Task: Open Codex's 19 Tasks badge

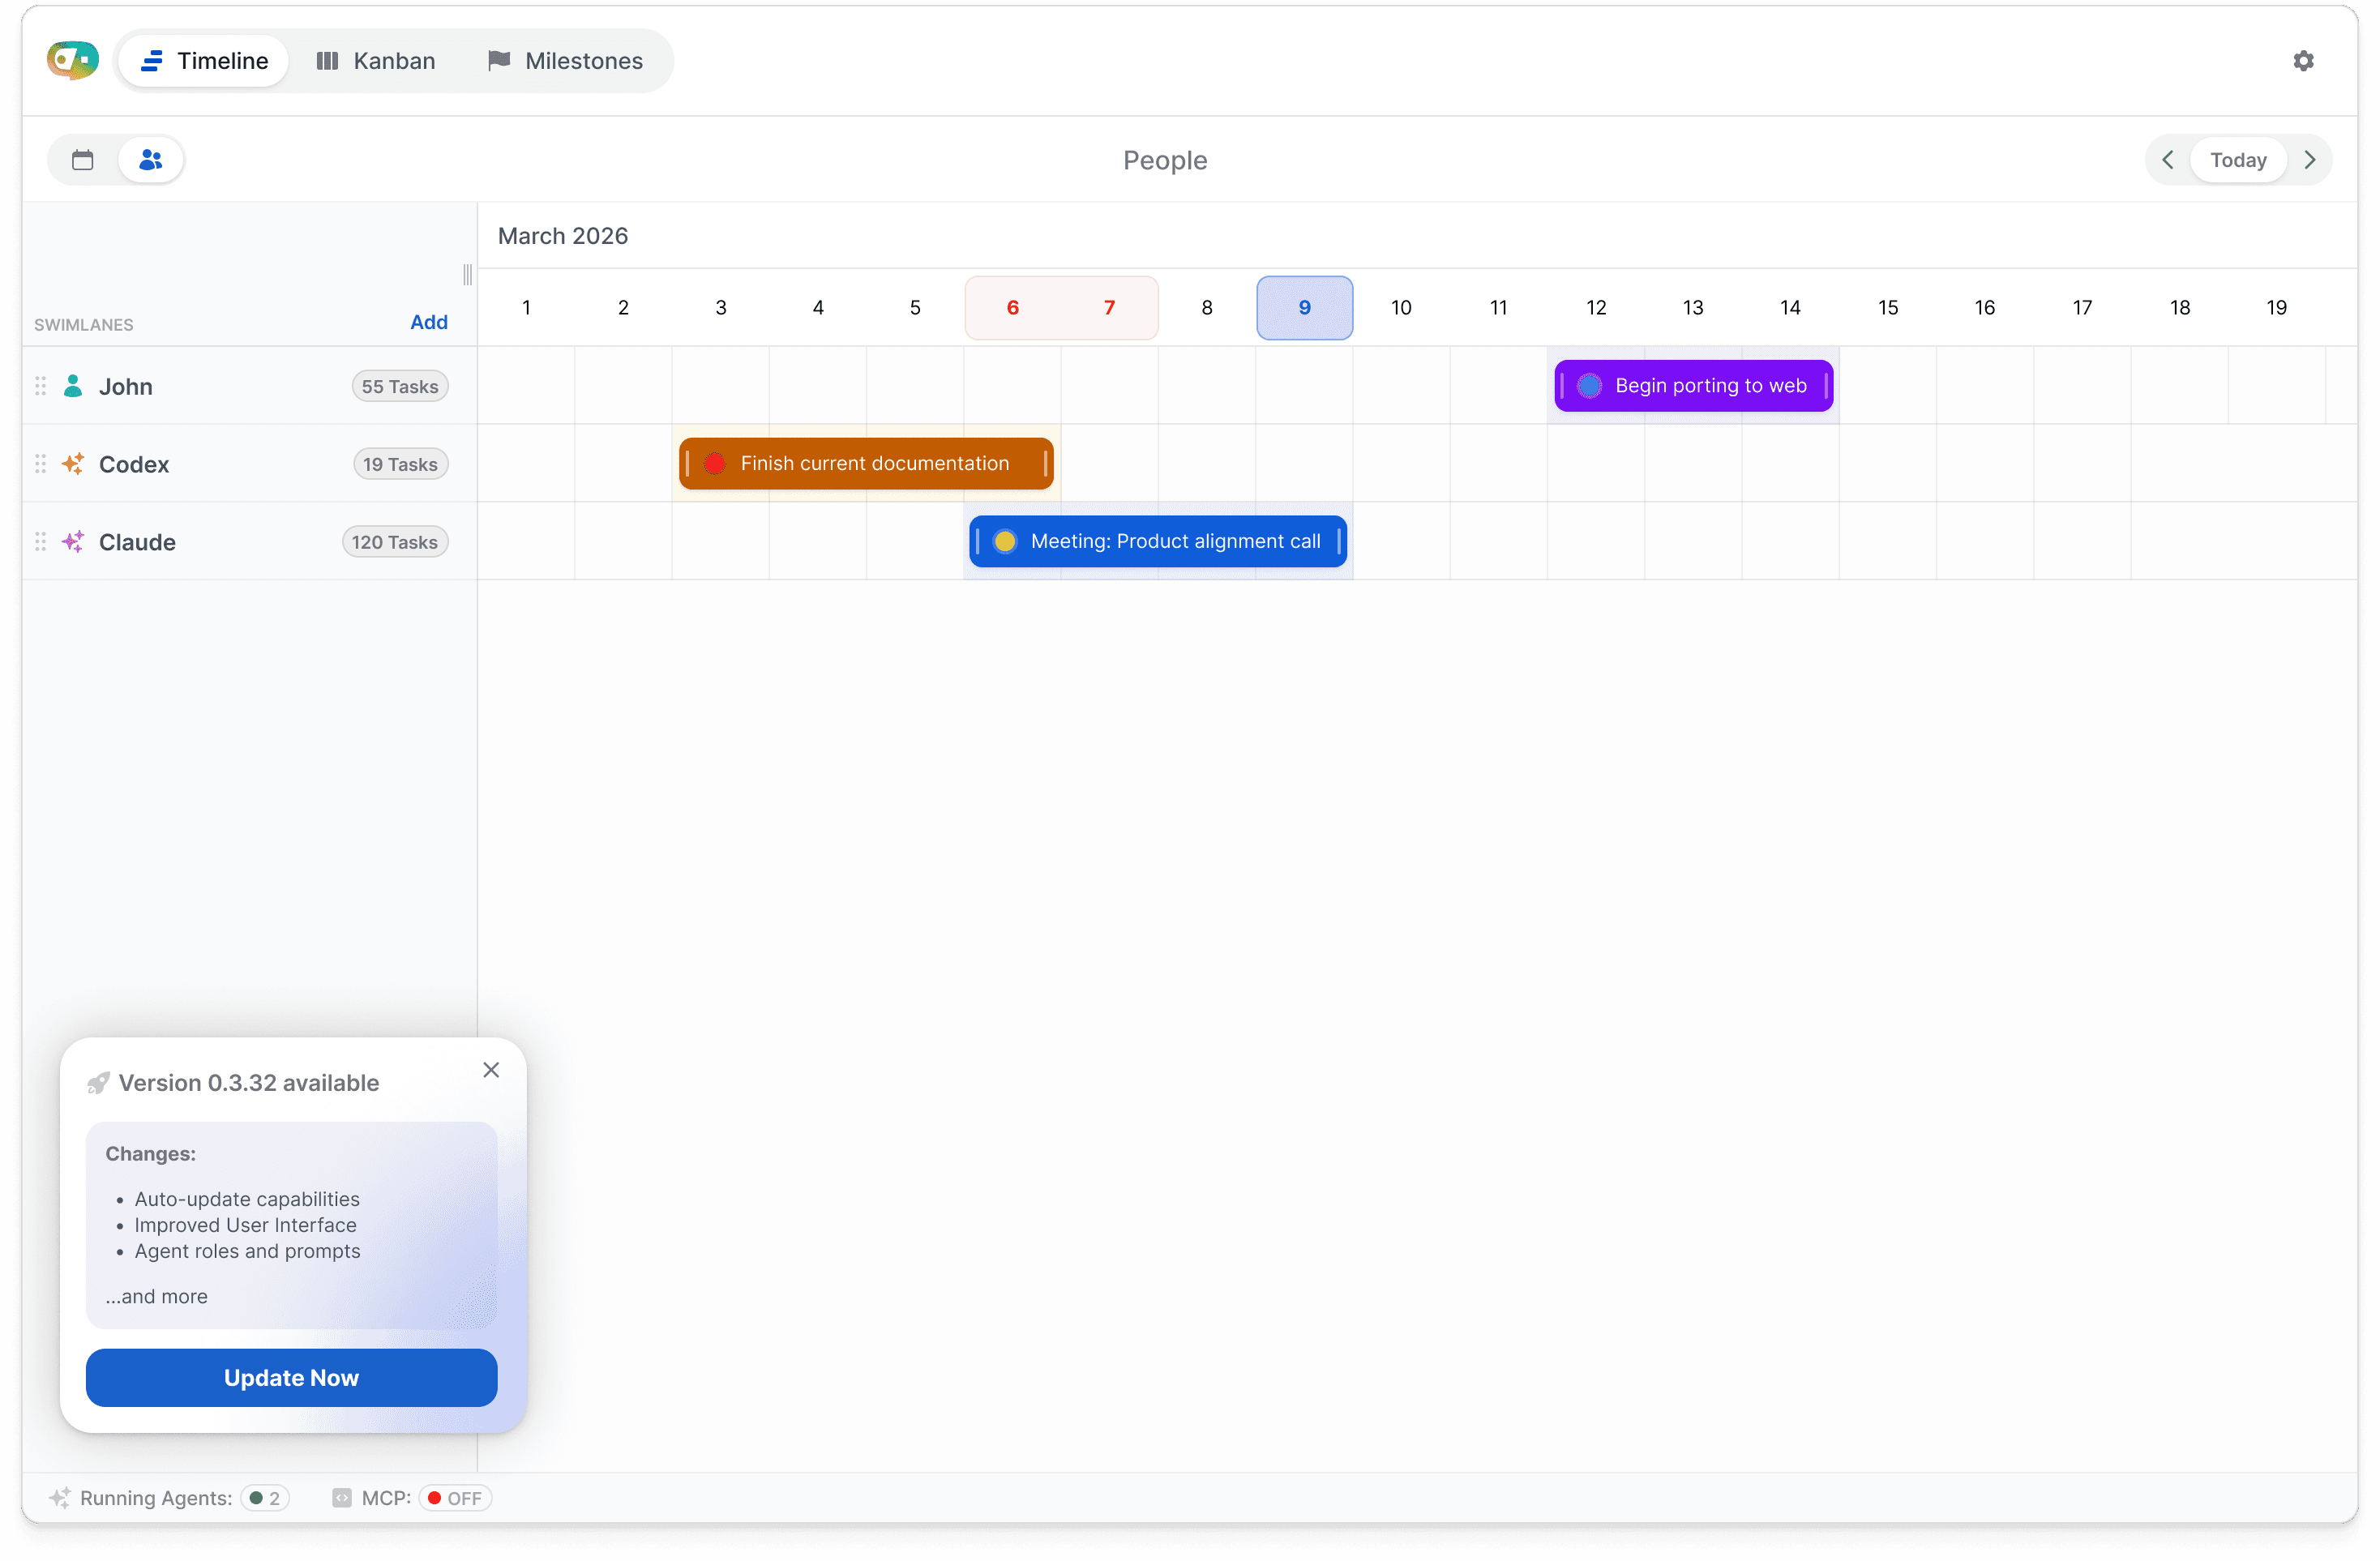Action: (x=401, y=464)
